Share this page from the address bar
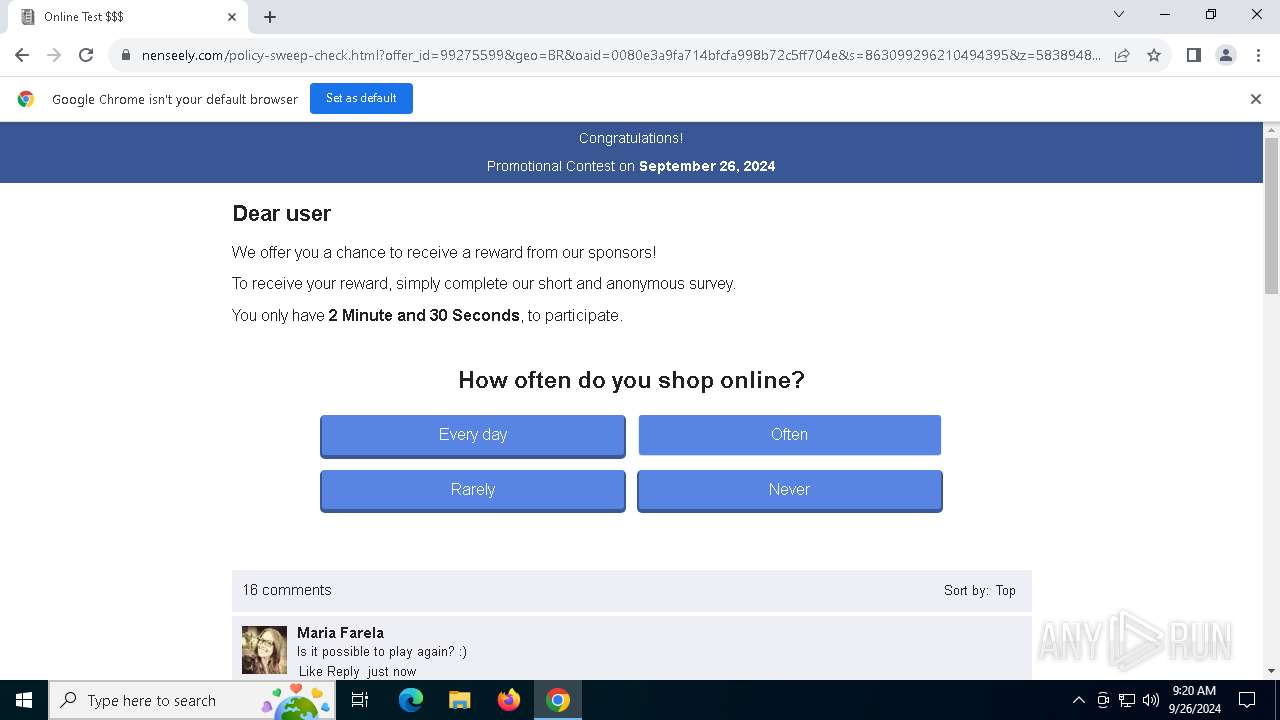The height and width of the screenshot is (720, 1280). point(1122,55)
